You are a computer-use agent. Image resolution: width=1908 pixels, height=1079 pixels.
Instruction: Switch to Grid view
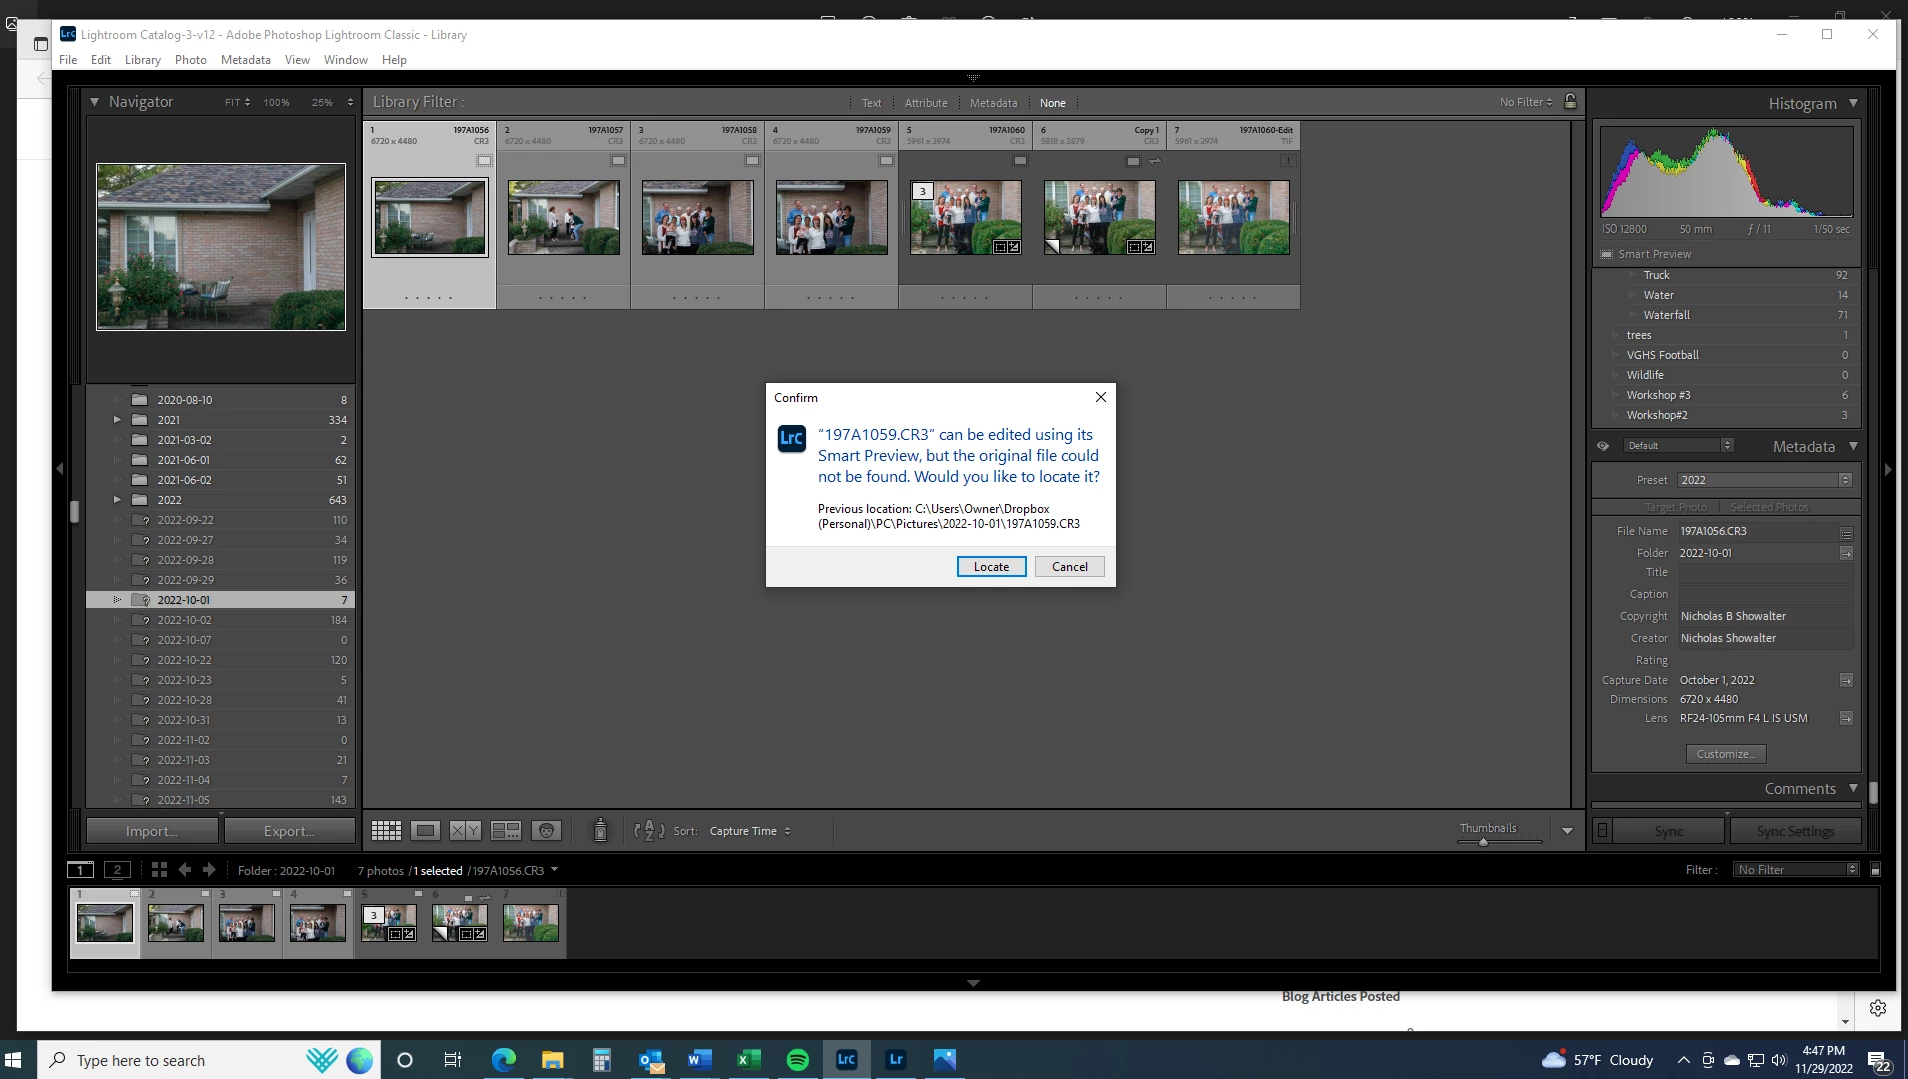click(x=386, y=831)
